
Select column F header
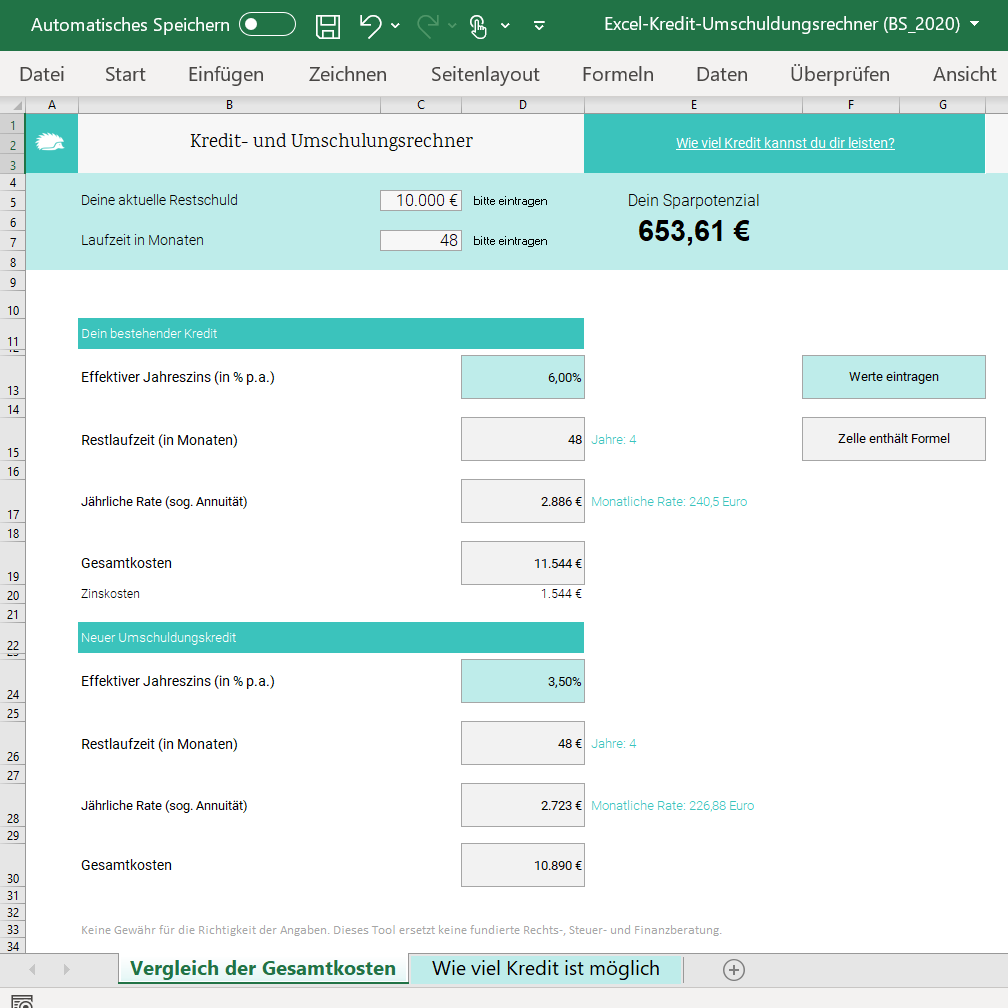pos(851,105)
